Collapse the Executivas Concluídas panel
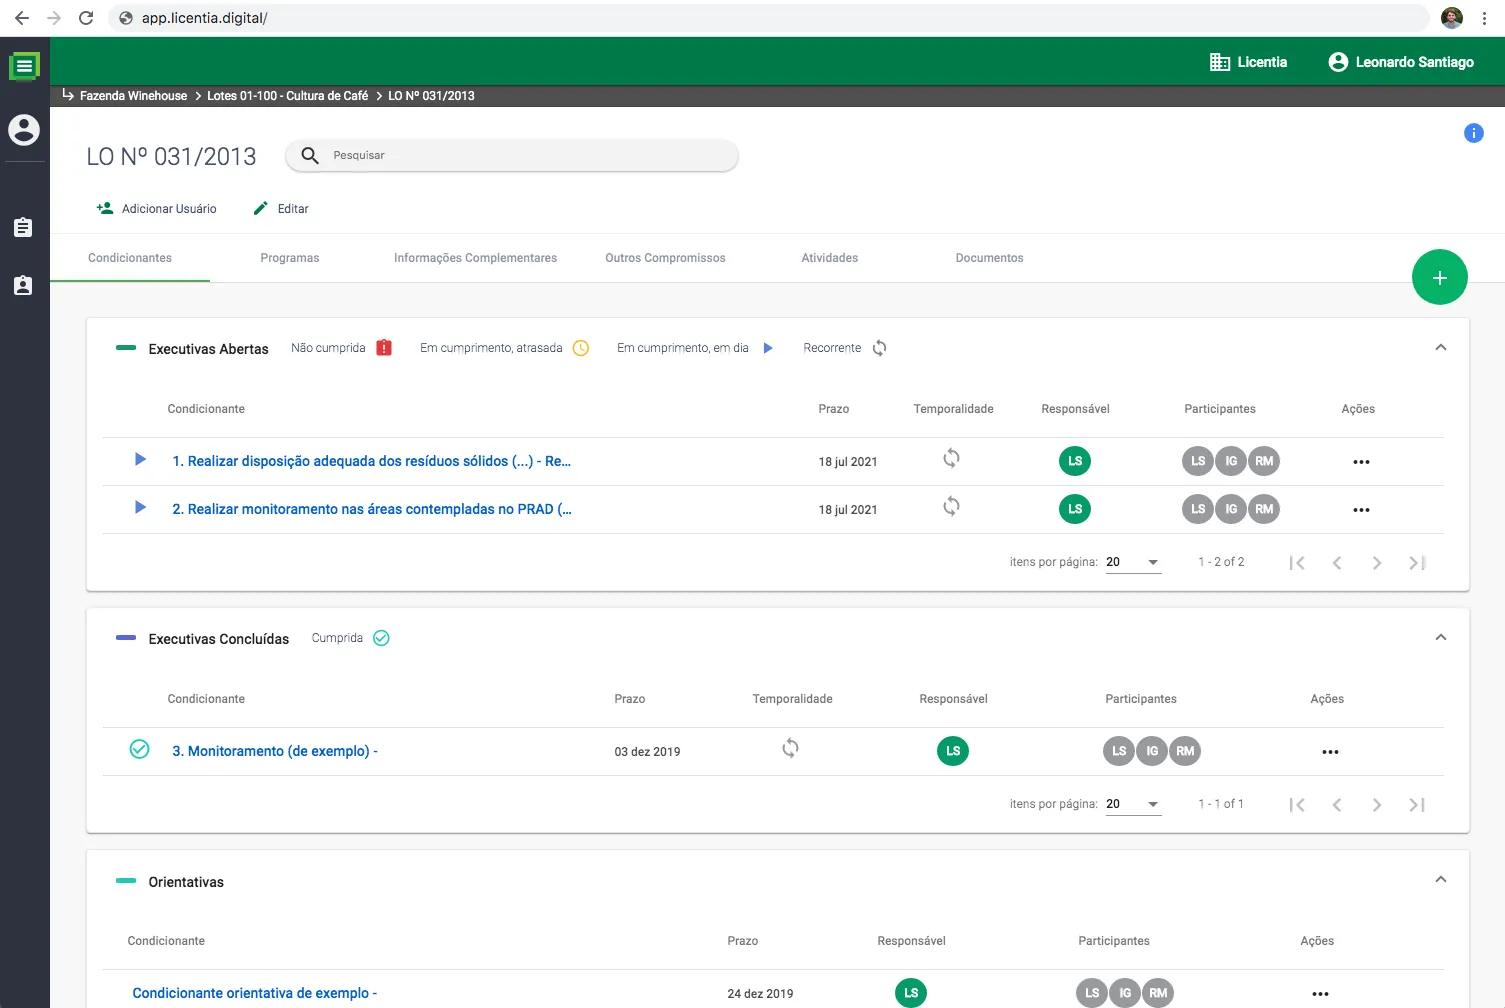Viewport: 1505px width, 1008px height. click(x=1441, y=638)
